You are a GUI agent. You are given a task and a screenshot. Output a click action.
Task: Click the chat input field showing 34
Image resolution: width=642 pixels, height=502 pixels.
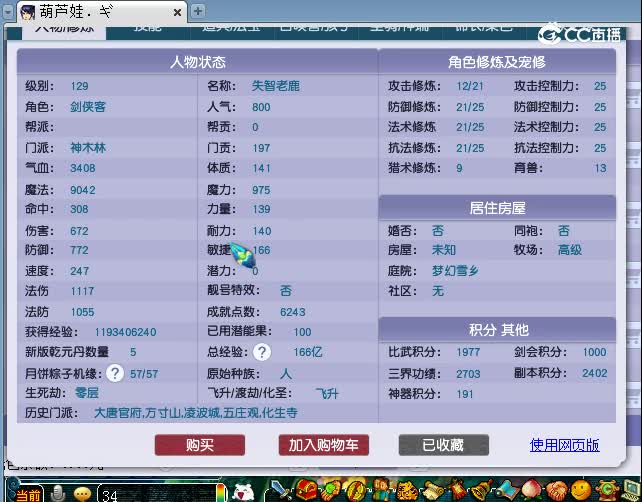pyautogui.click(x=158, y=494)
